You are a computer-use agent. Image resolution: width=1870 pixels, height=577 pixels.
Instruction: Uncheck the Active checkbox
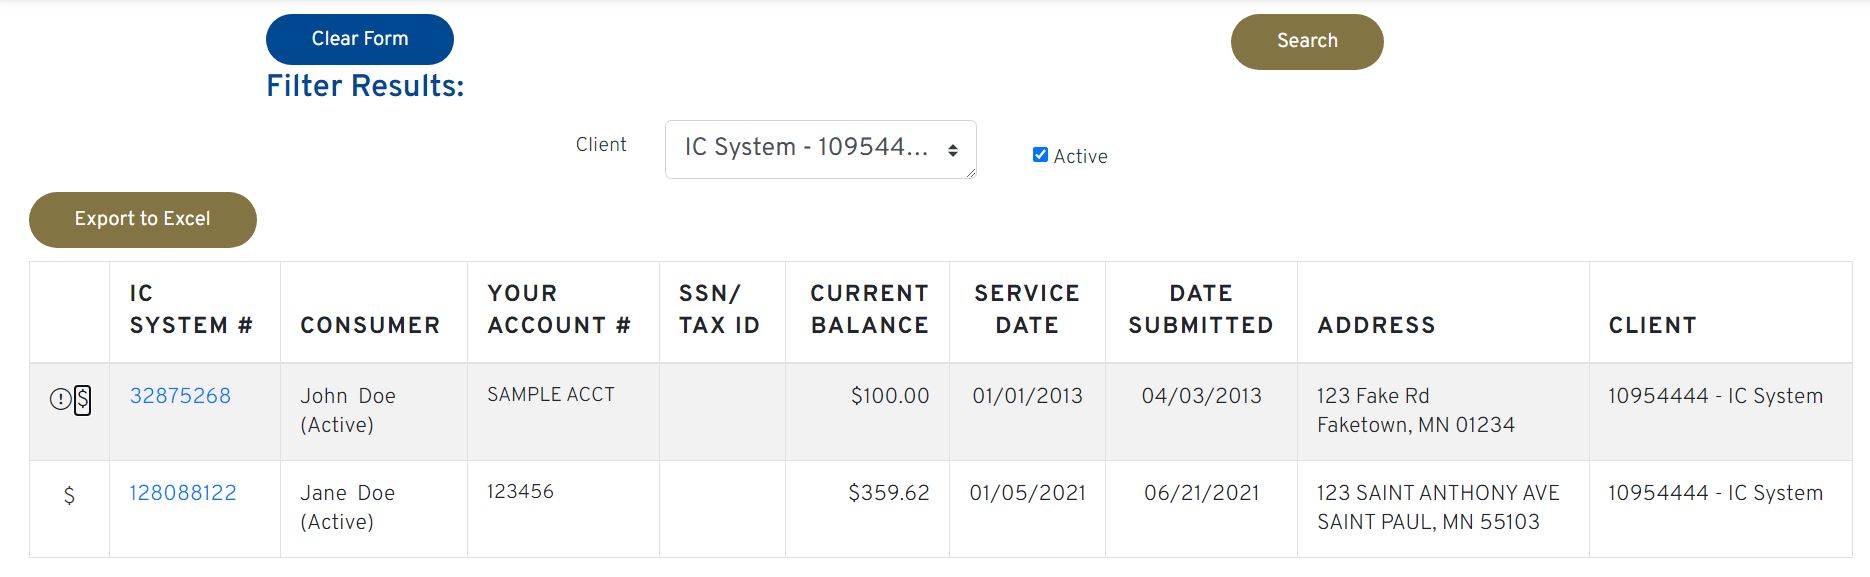pos(1040,155)
